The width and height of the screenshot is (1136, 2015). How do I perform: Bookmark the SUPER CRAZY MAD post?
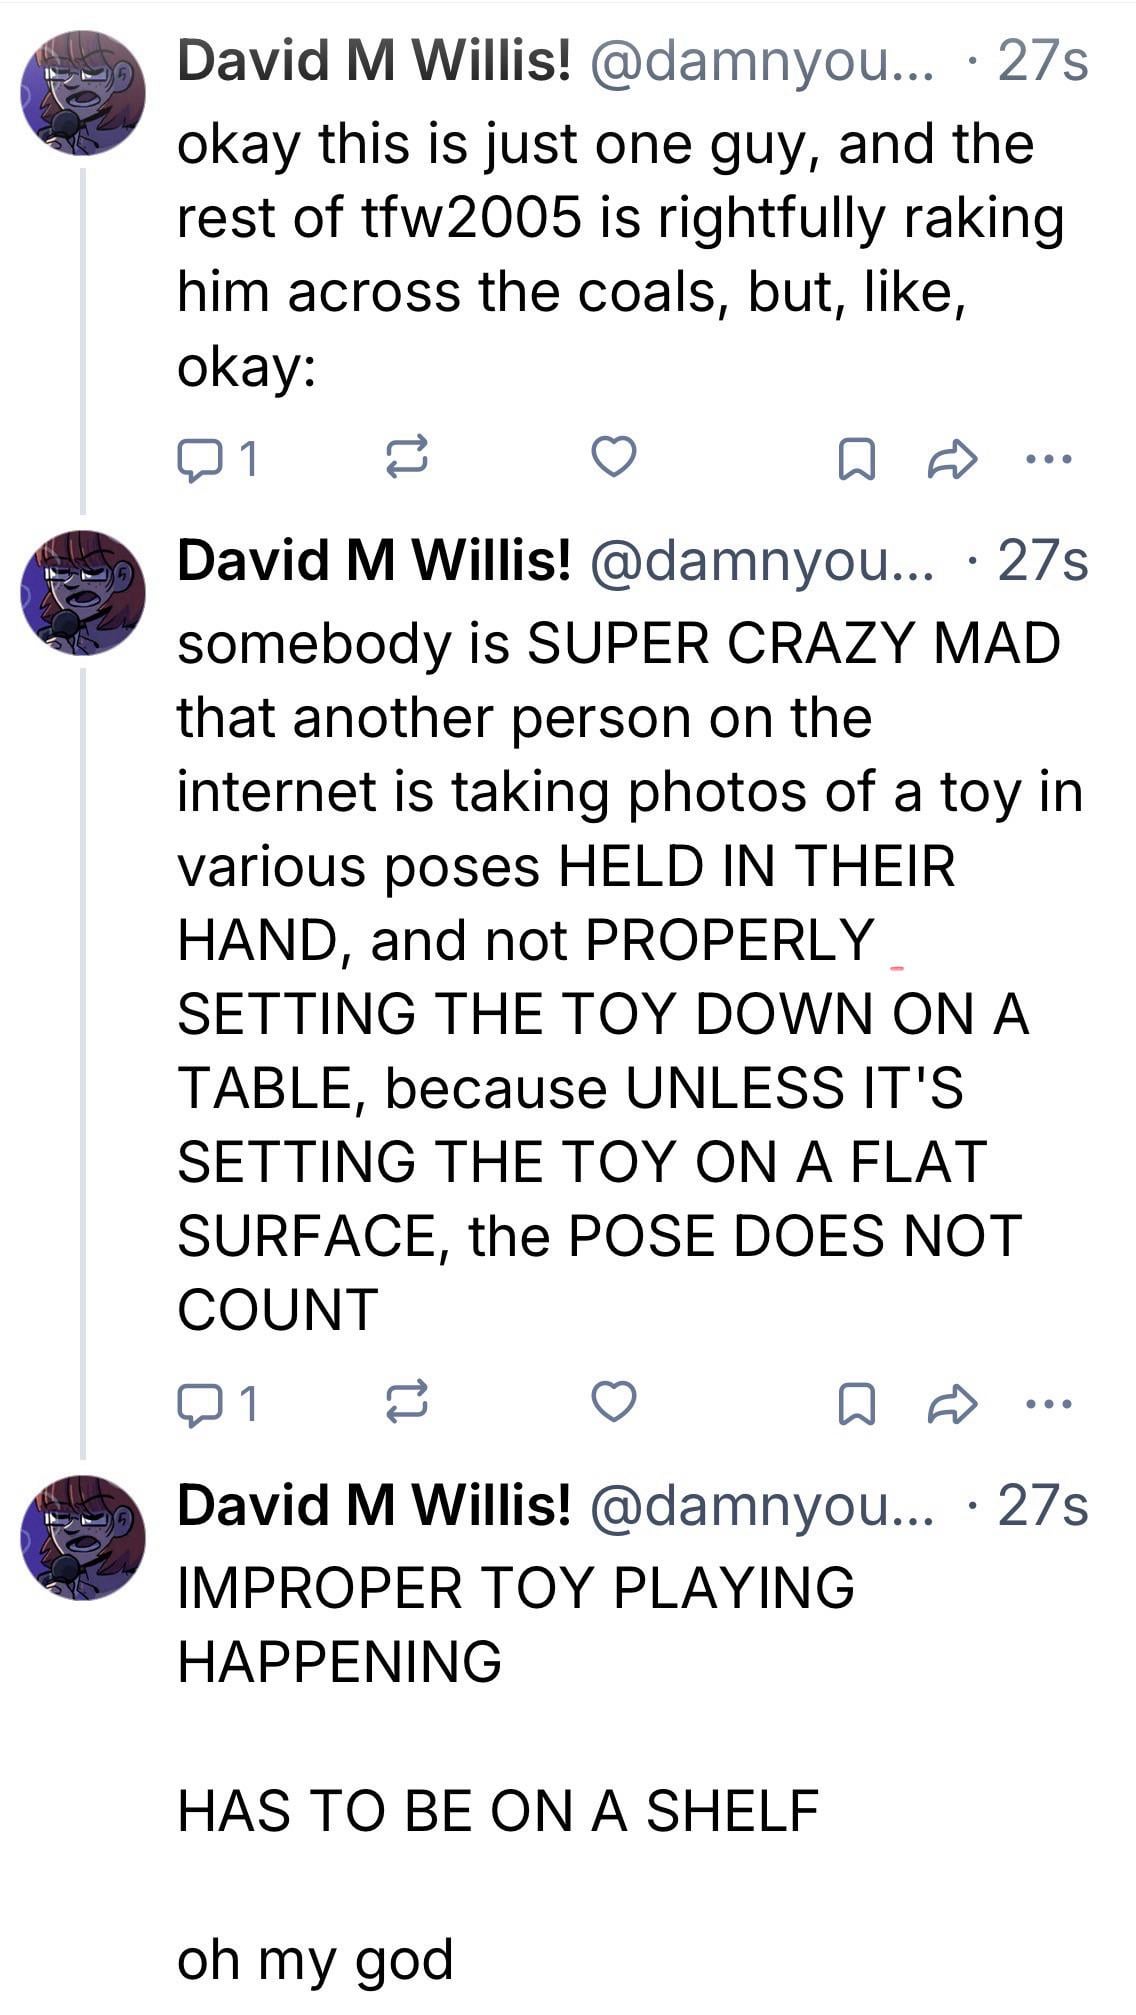[856, 1404]
